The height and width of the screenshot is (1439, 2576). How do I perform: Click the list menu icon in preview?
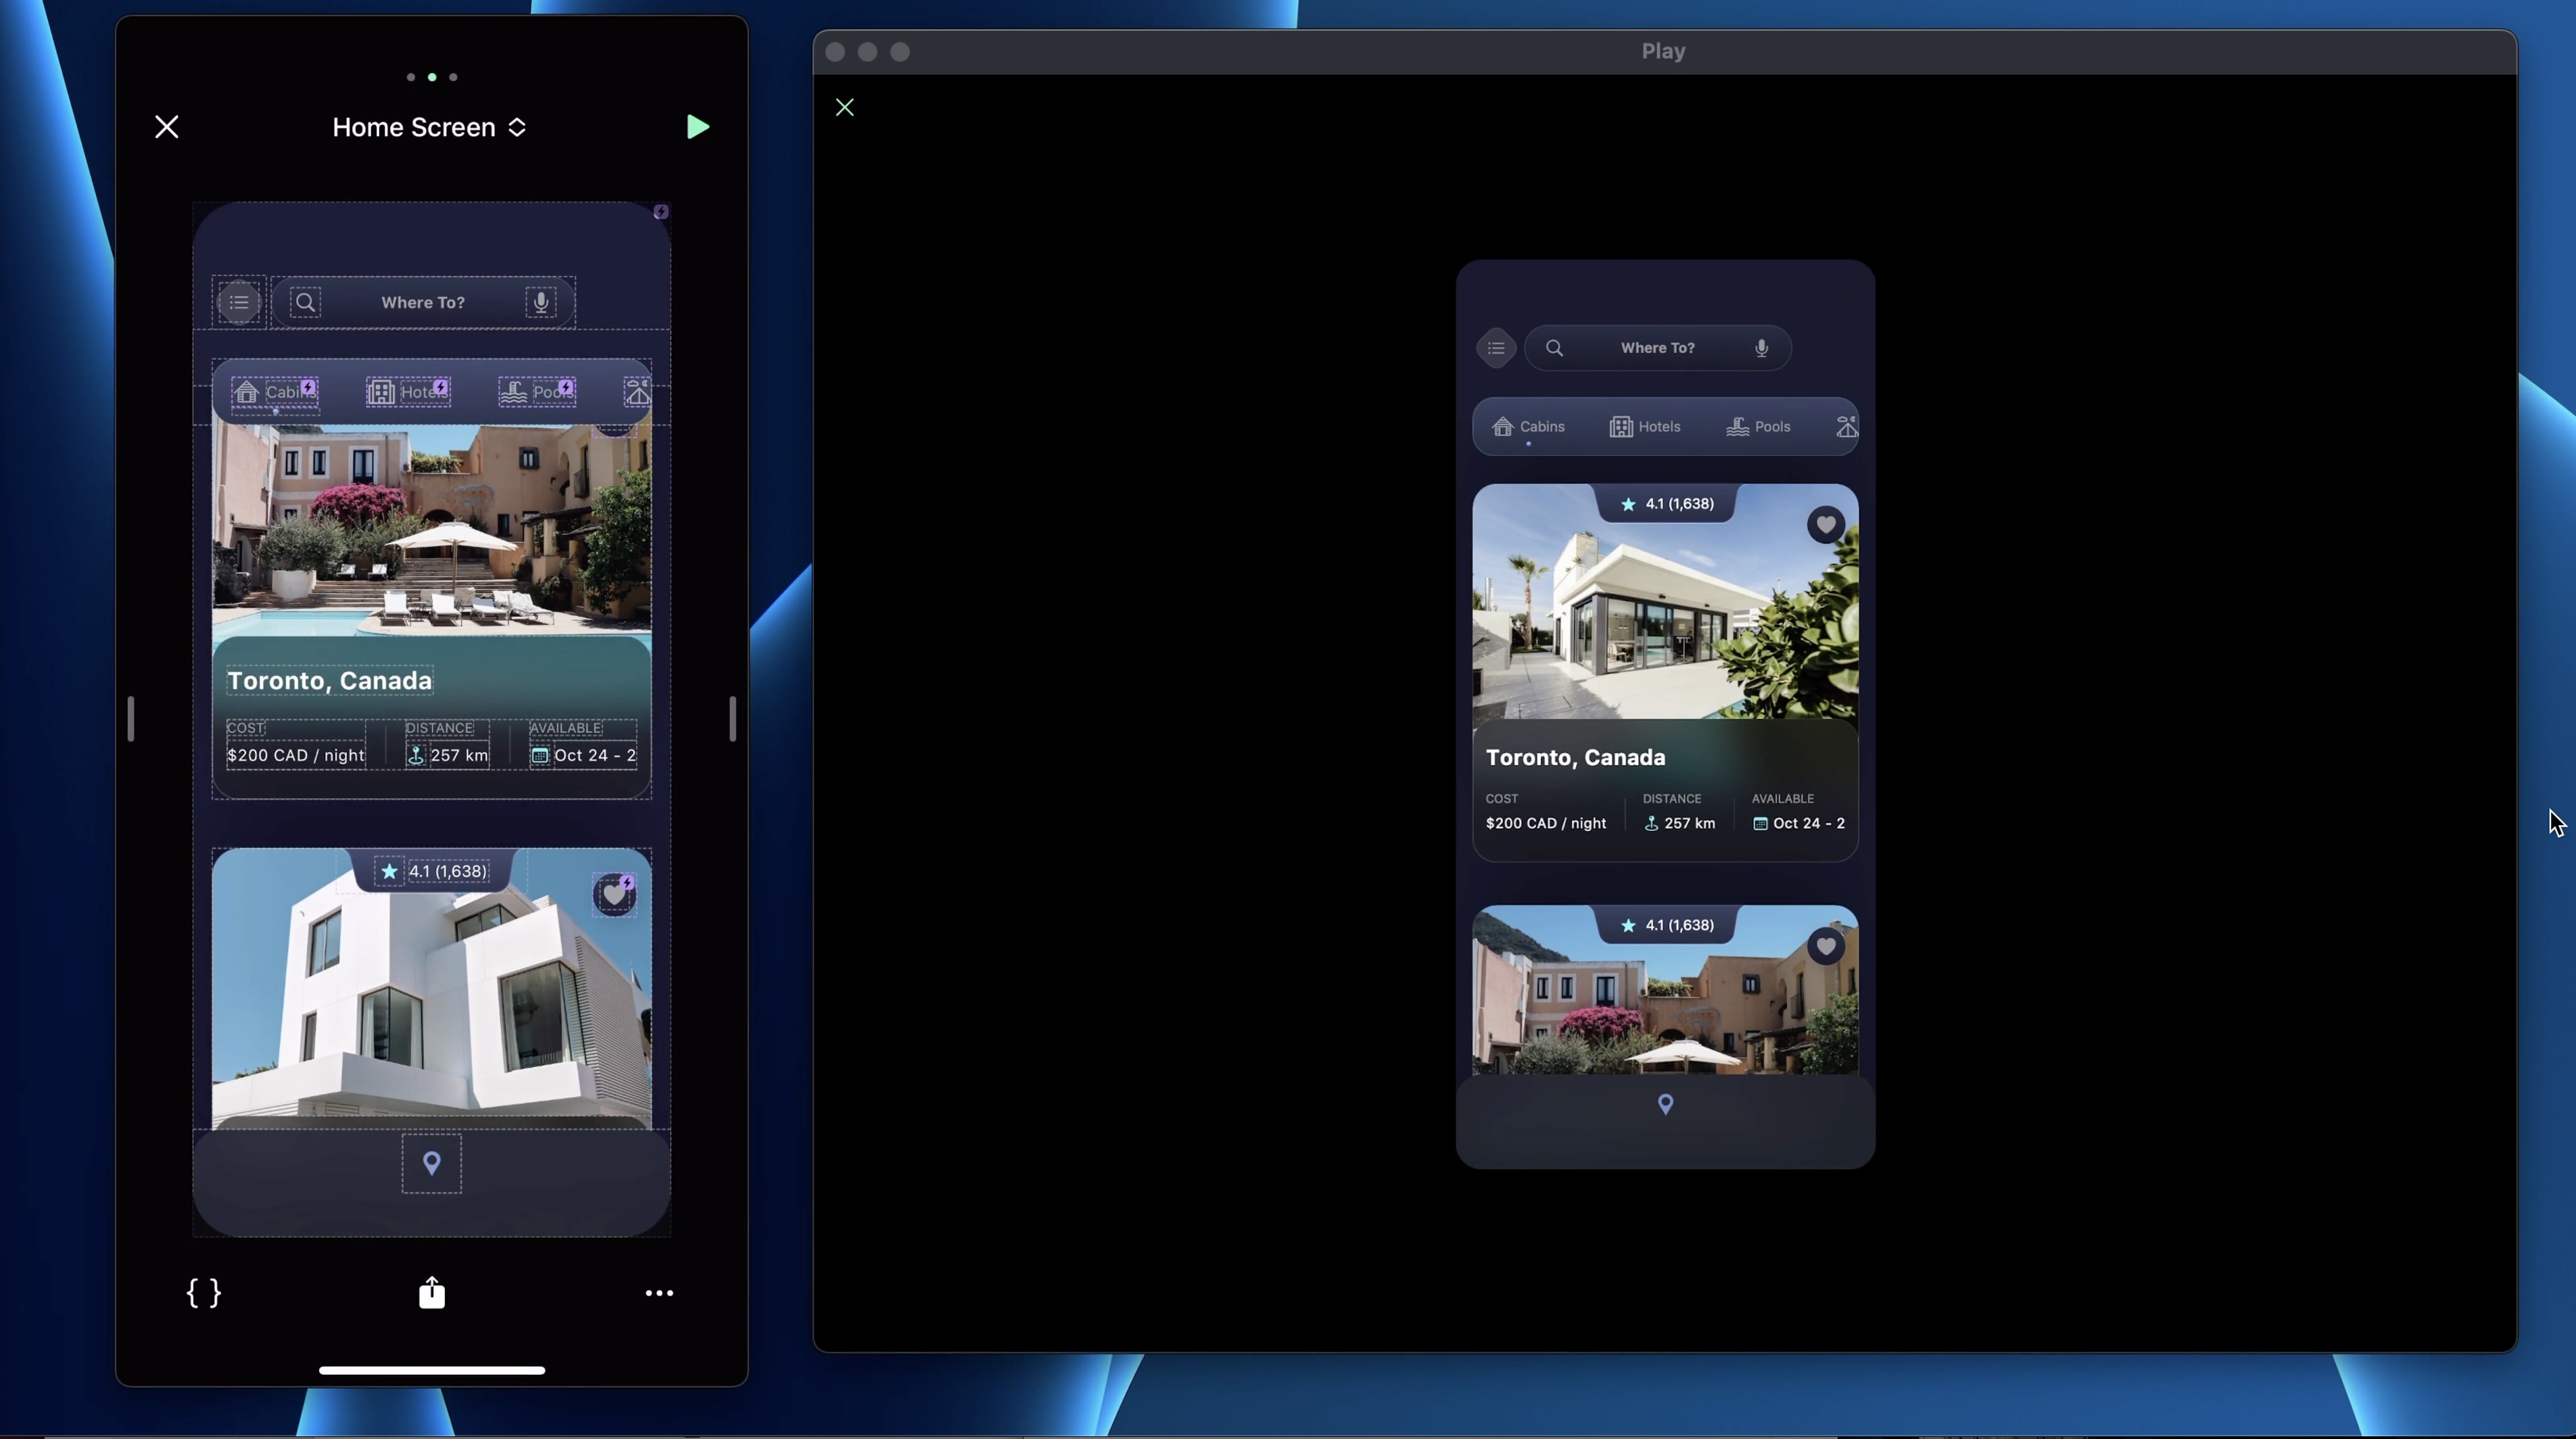pyautogui.click(x=1496, y=348)
